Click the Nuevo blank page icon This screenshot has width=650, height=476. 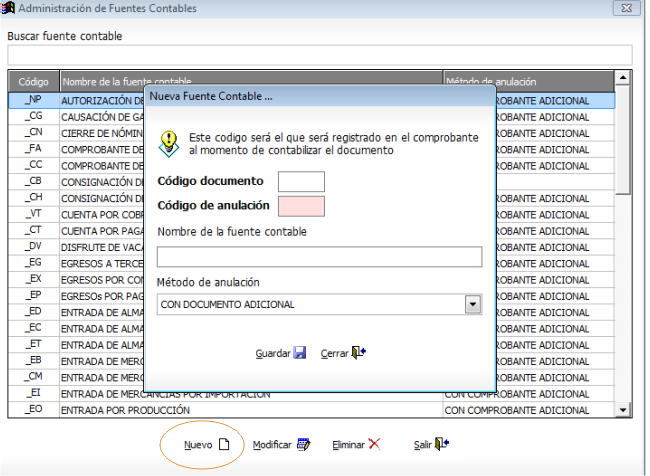(x=224, y=444)
